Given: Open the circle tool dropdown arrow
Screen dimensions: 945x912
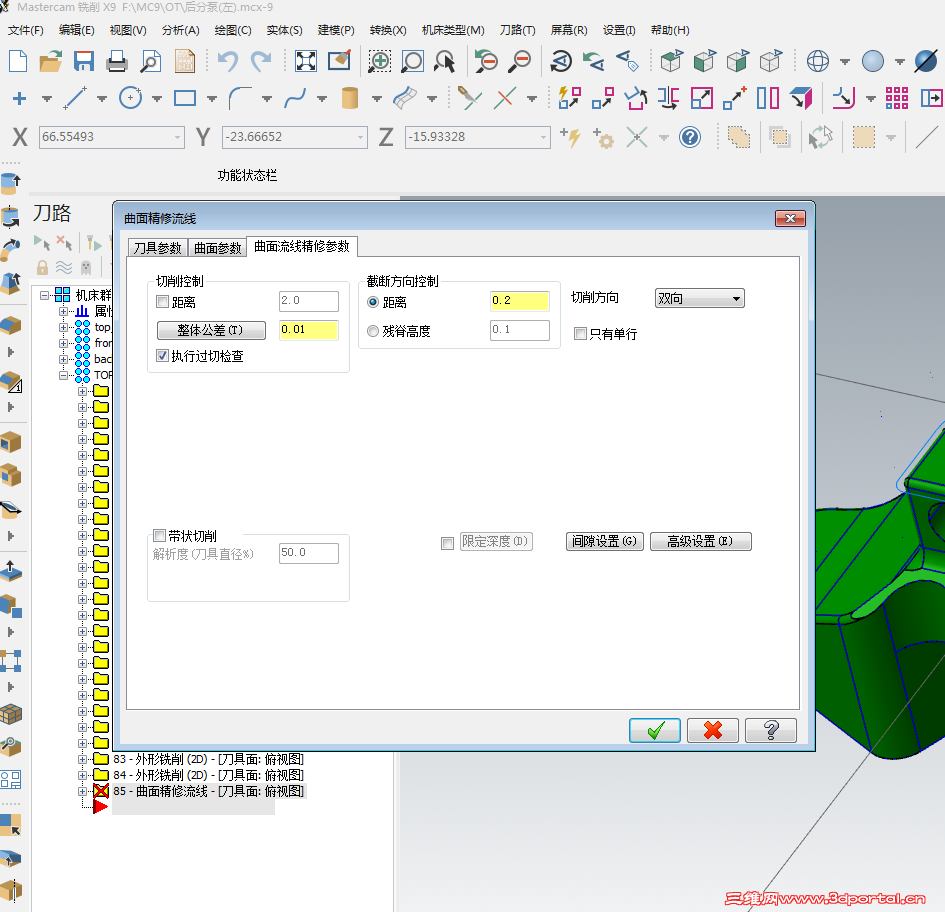Looking at the screenshot, I should click(157, 98).
